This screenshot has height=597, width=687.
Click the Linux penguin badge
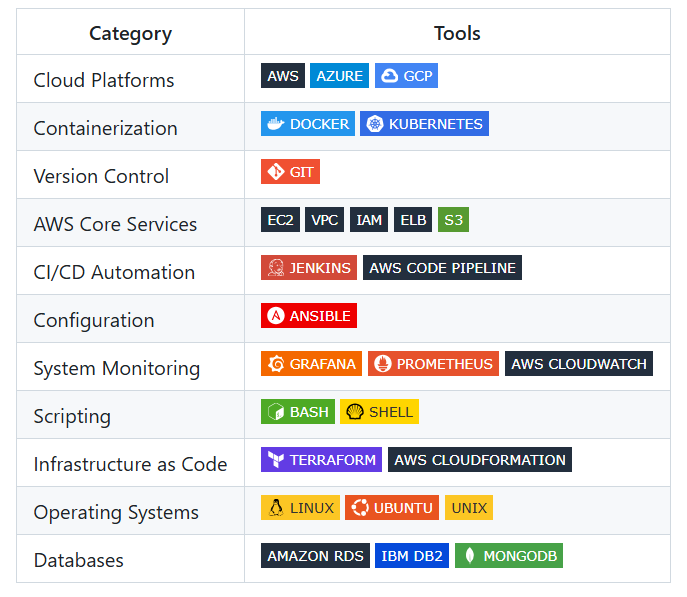click(300, 508)
